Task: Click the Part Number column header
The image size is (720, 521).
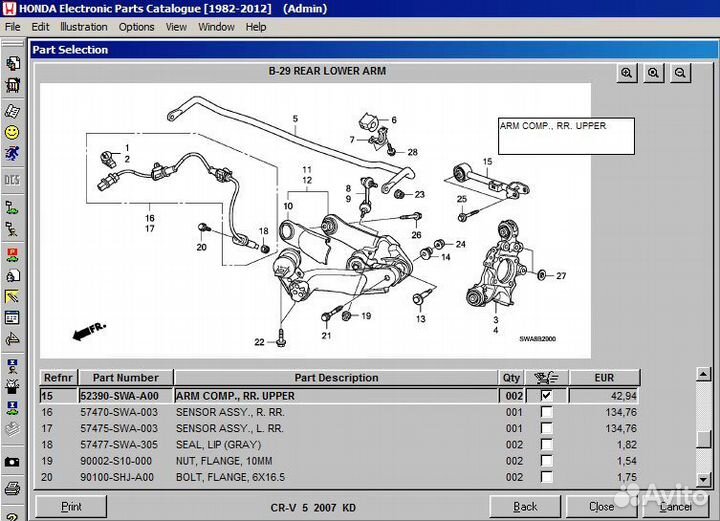Action: pos(125,378)
